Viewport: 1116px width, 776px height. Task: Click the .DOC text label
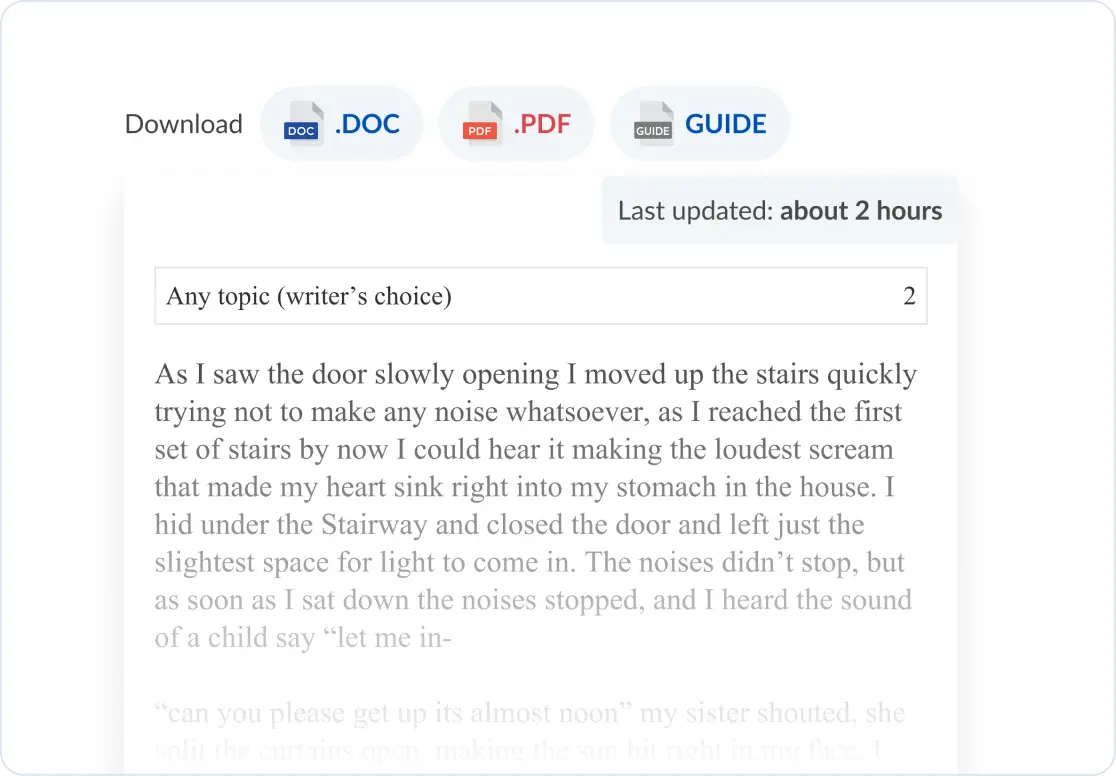367,124
